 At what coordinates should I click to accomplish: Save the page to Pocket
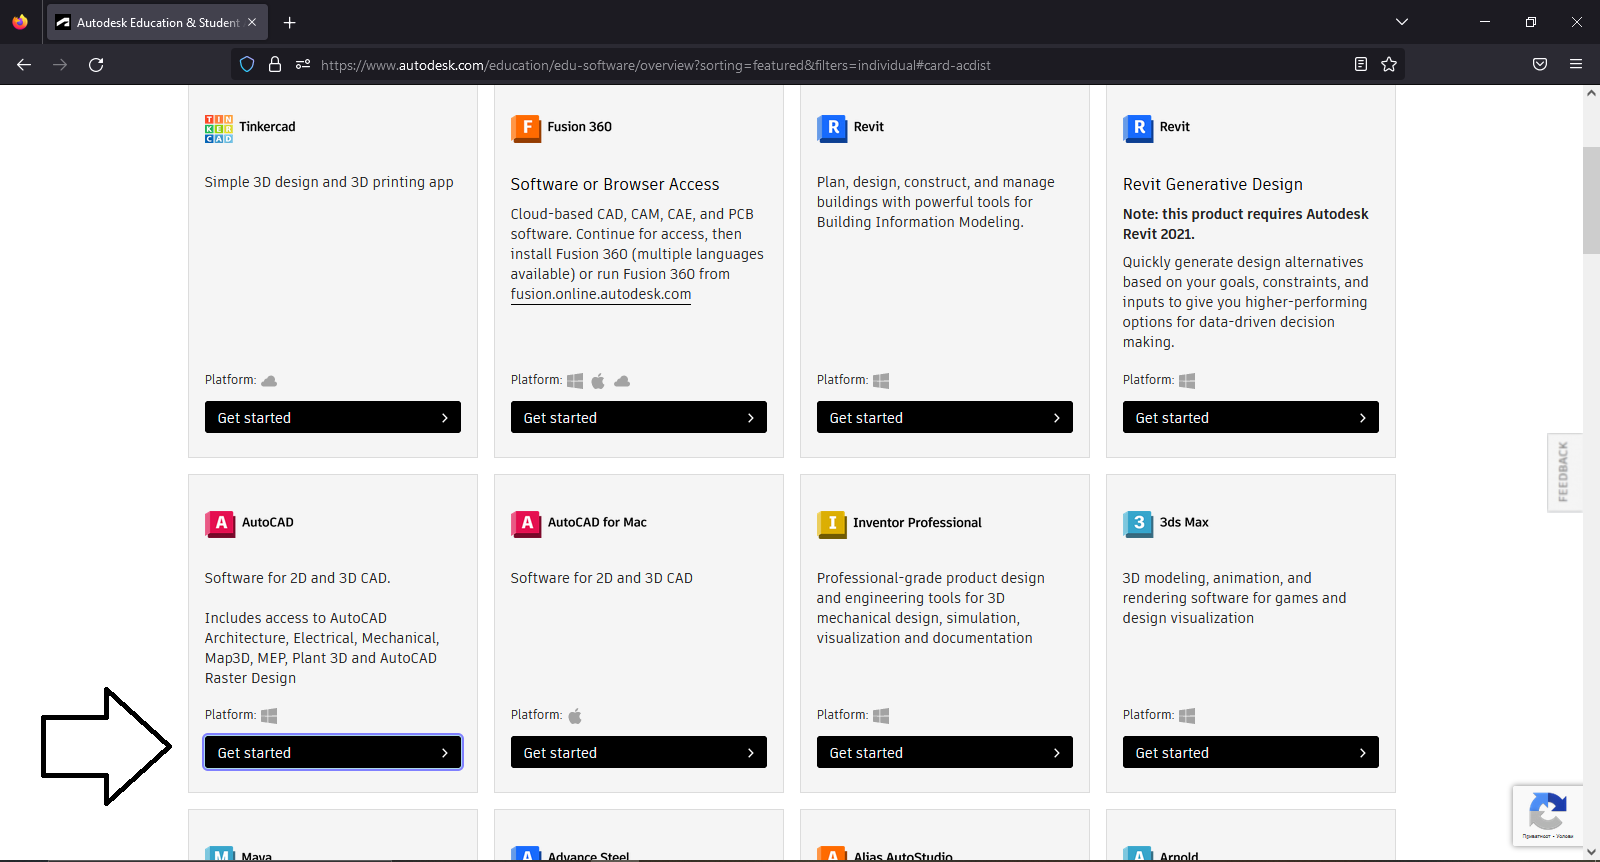1540,65
